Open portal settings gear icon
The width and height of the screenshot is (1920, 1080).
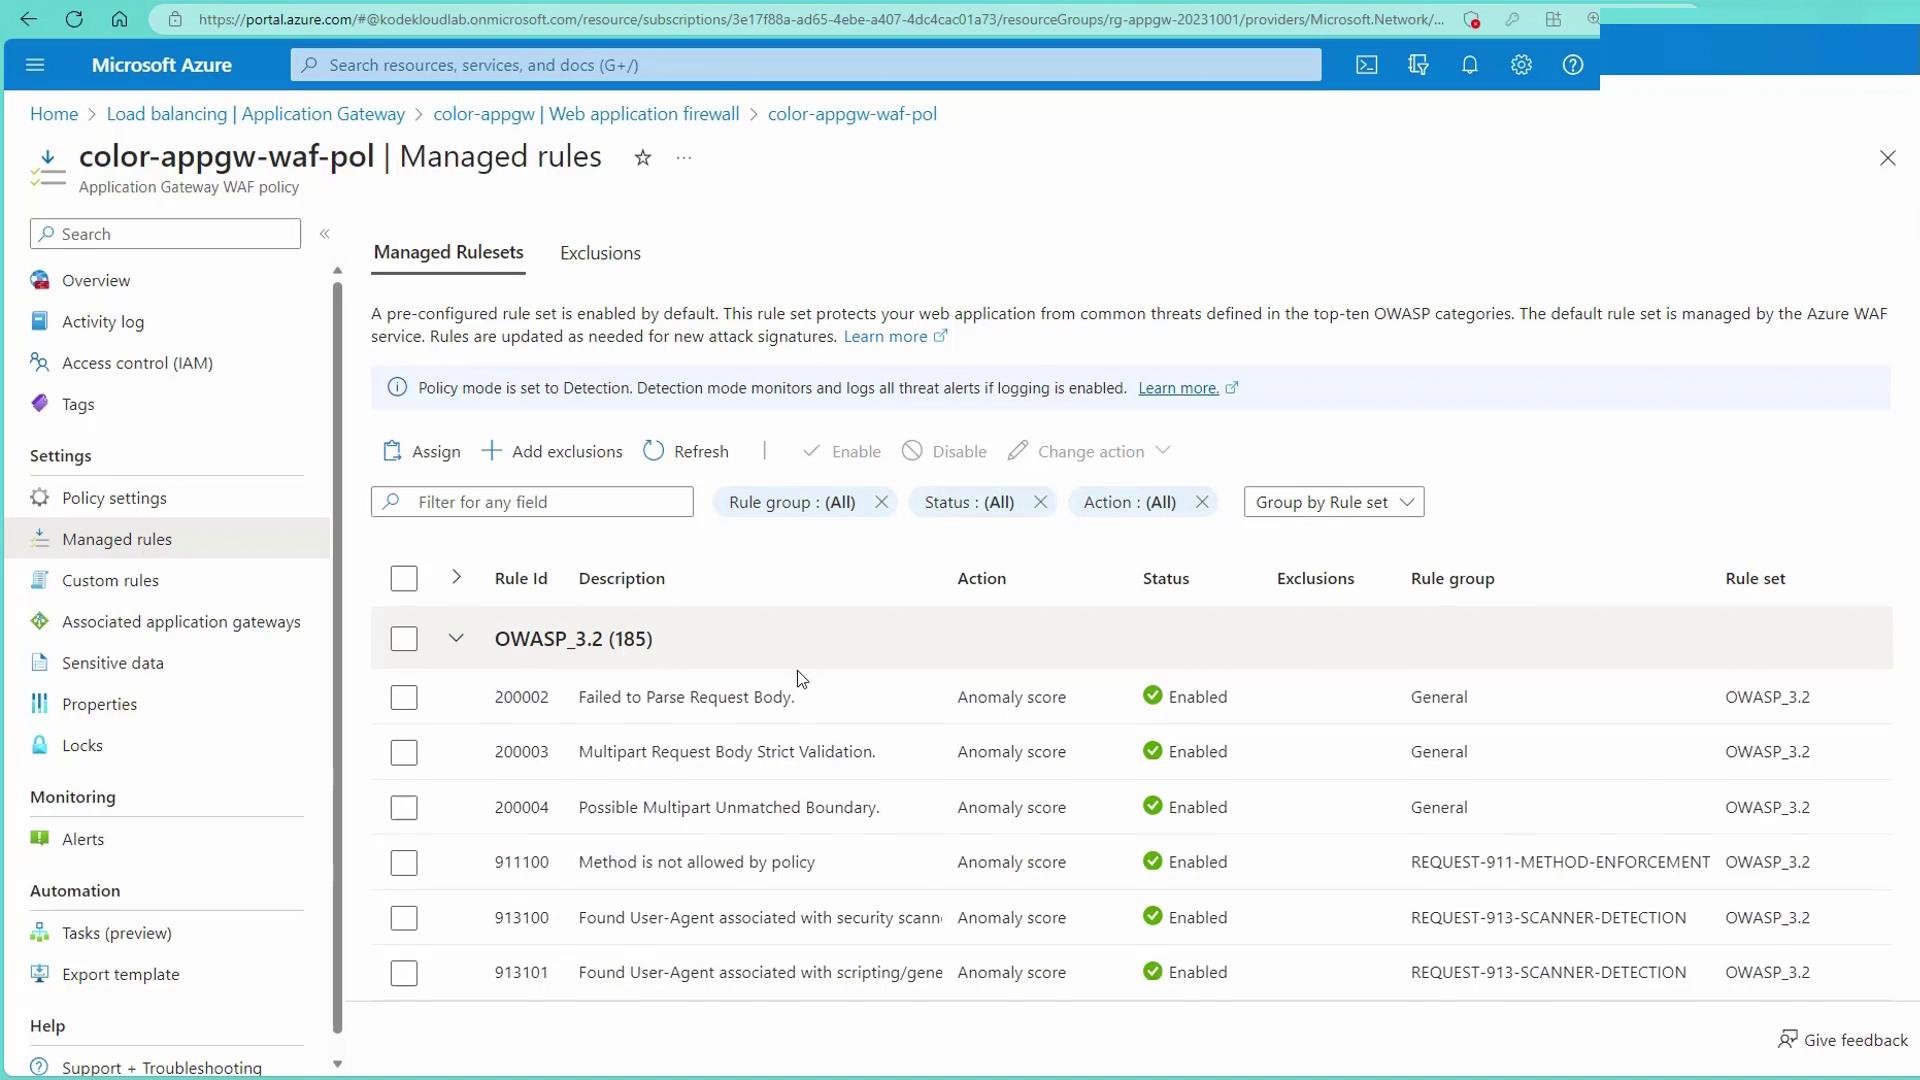tap(1521, 65)
